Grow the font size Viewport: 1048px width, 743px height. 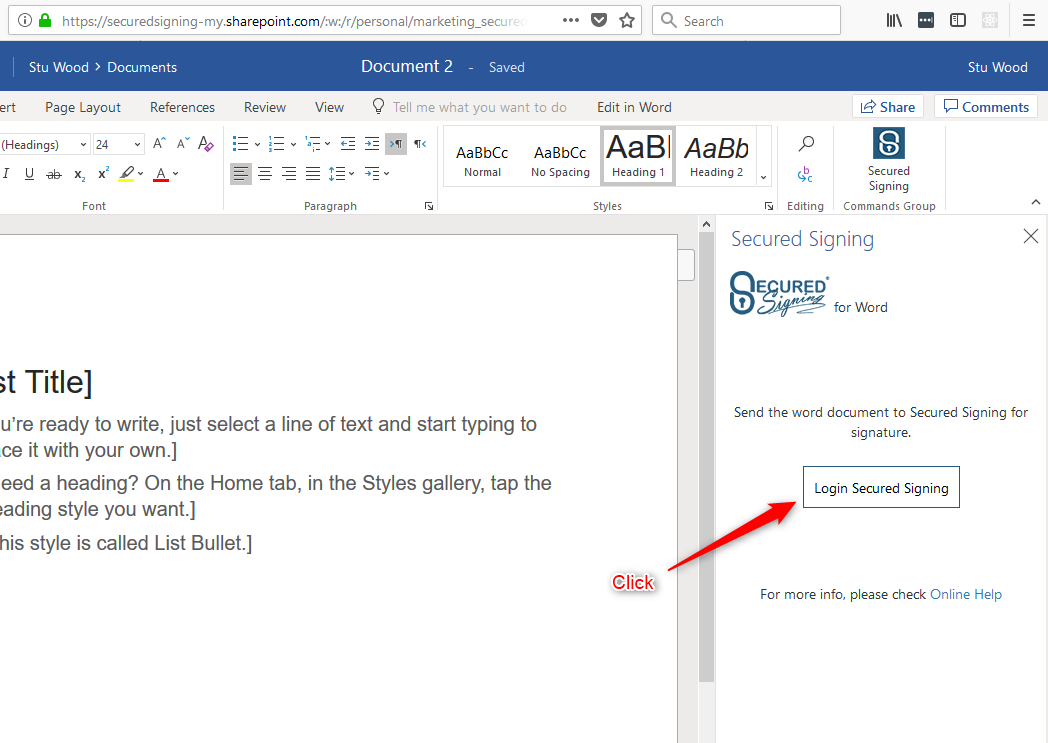[158, 144]
